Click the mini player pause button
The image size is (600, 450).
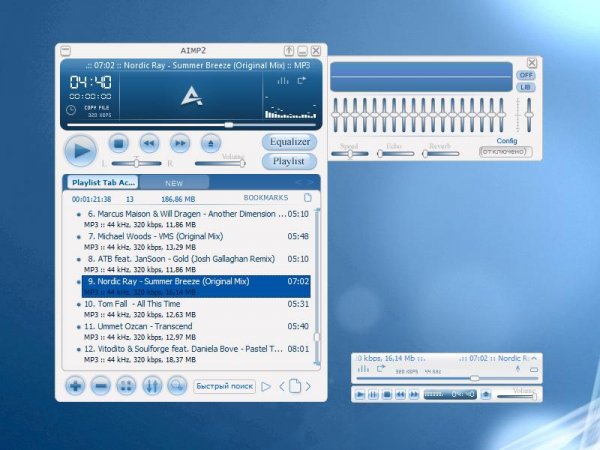tap(373, 395)
